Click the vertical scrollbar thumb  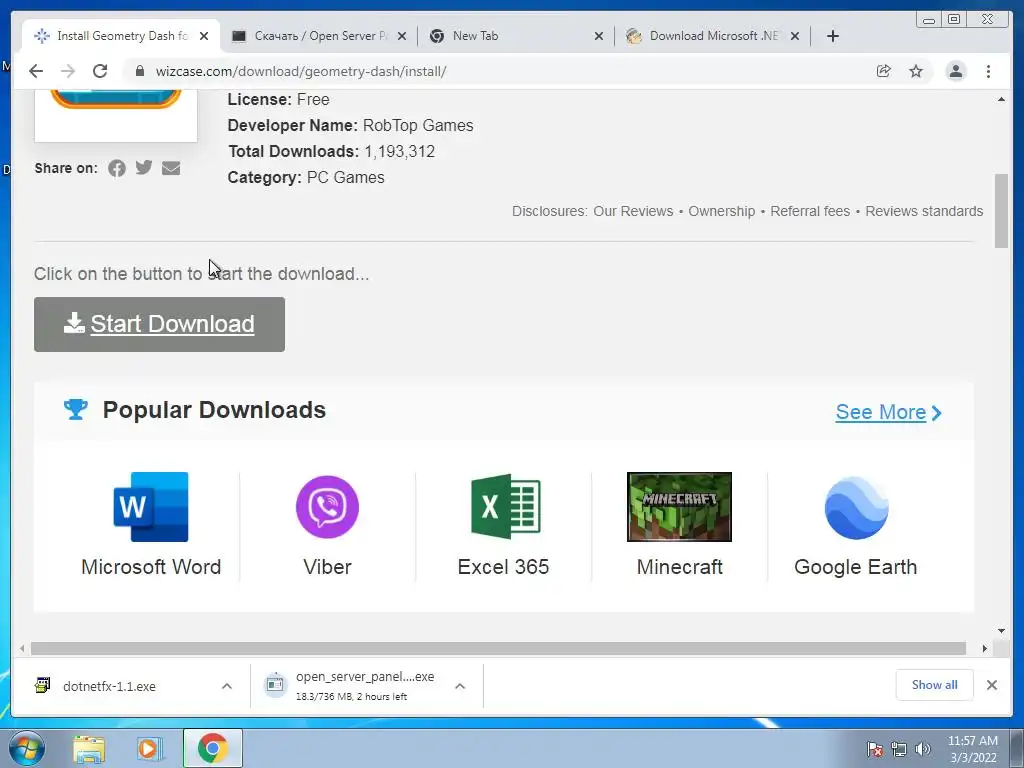tap(1001, 210)
